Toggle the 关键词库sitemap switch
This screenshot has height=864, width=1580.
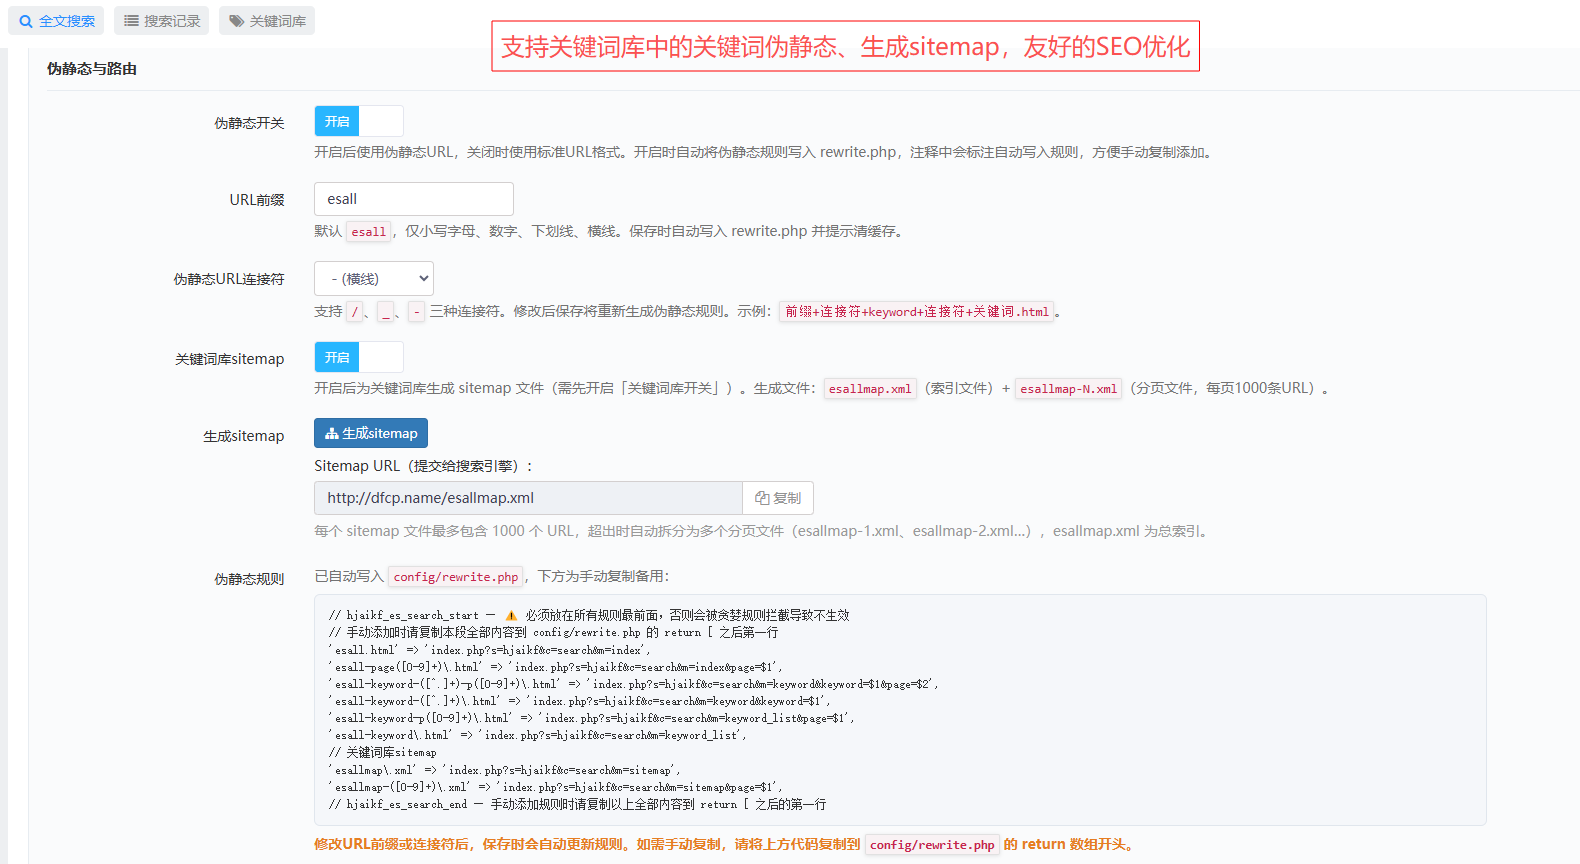[x=359, y=357]
